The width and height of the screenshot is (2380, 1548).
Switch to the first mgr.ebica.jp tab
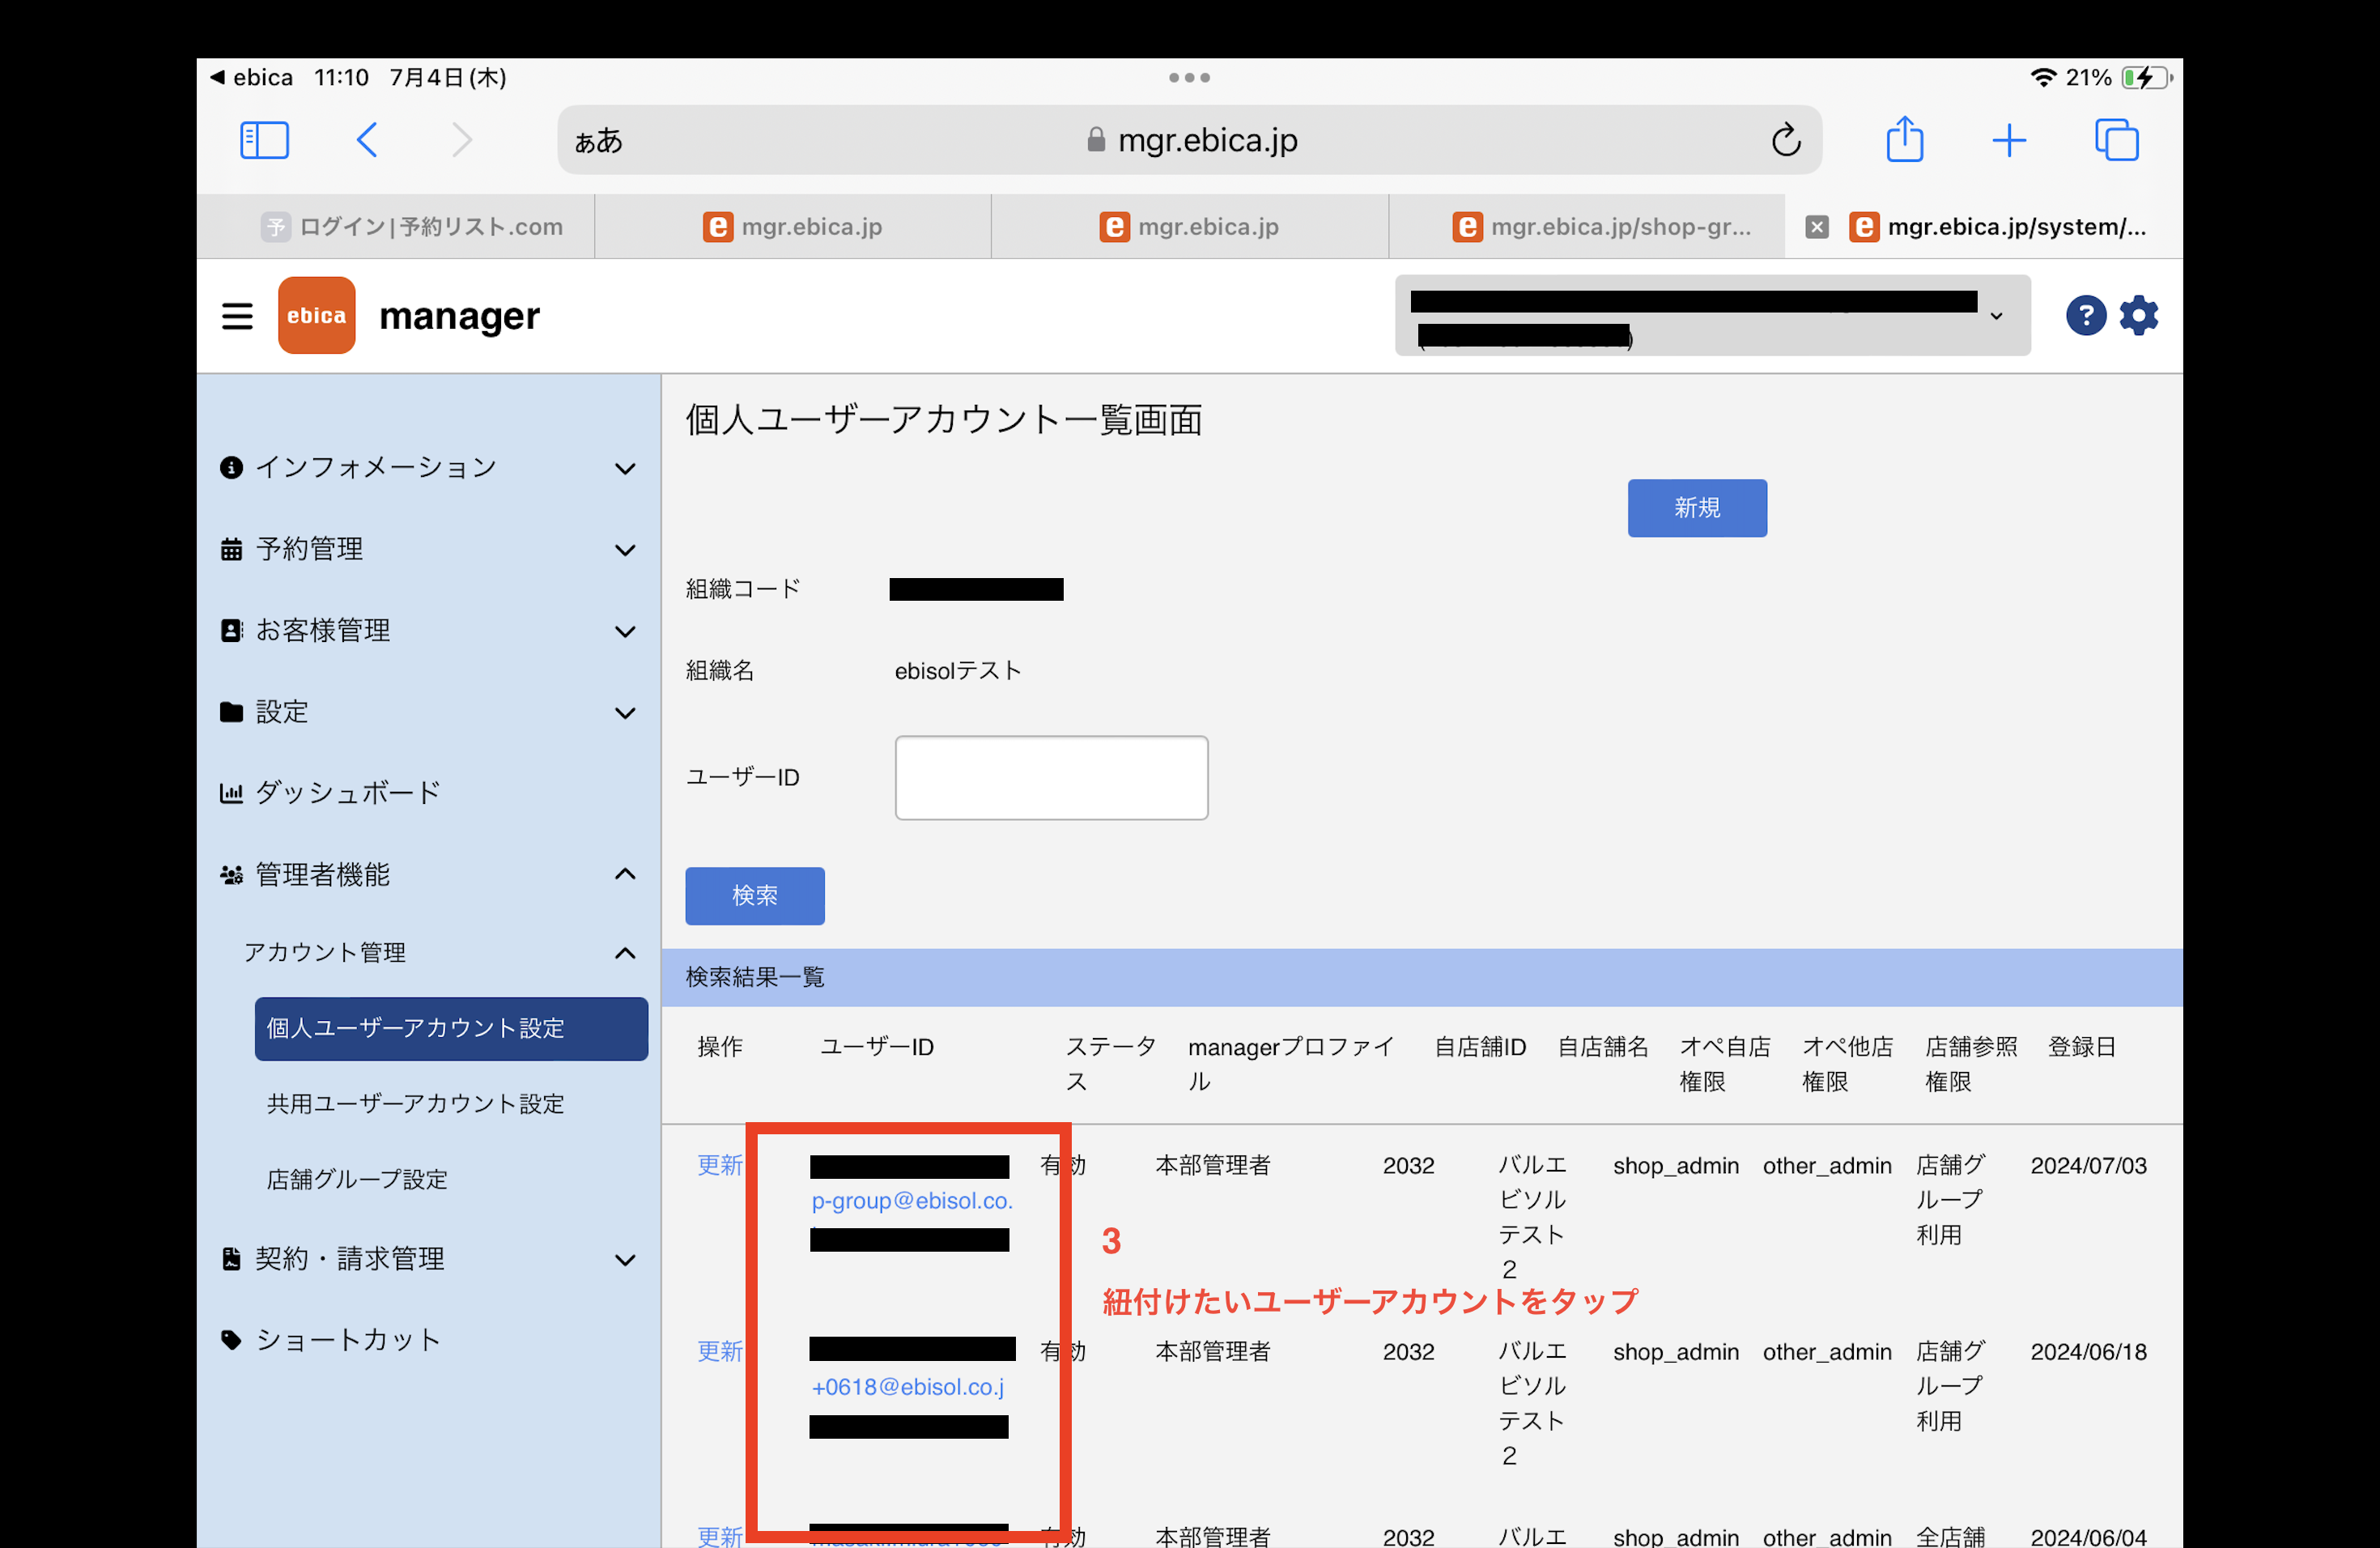coord(792,227)
